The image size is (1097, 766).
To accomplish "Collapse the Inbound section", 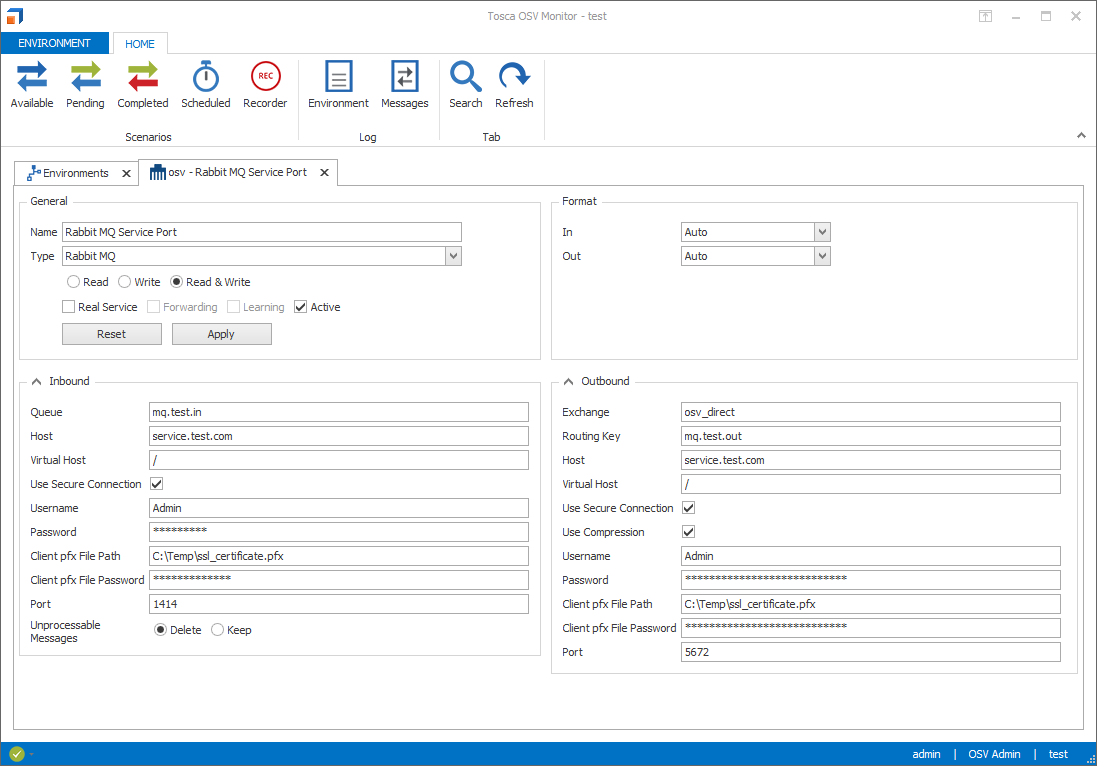I will (37, 381).
